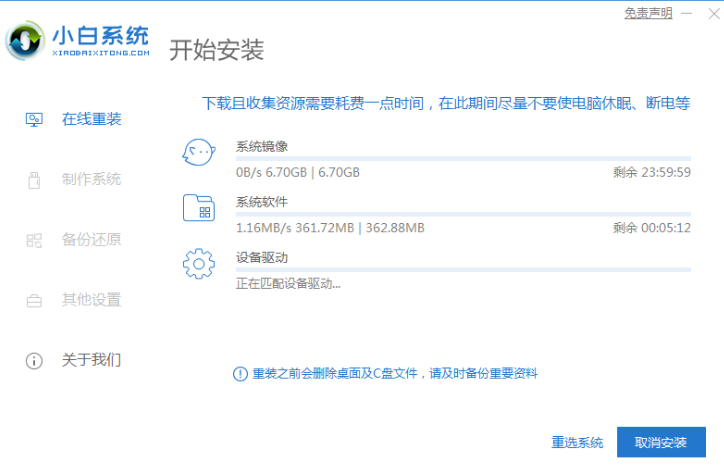The height and width of the screenshot is (465, 724).
Task: Click the 设备驱动 progress bar
Action: [x=463, y=269]
